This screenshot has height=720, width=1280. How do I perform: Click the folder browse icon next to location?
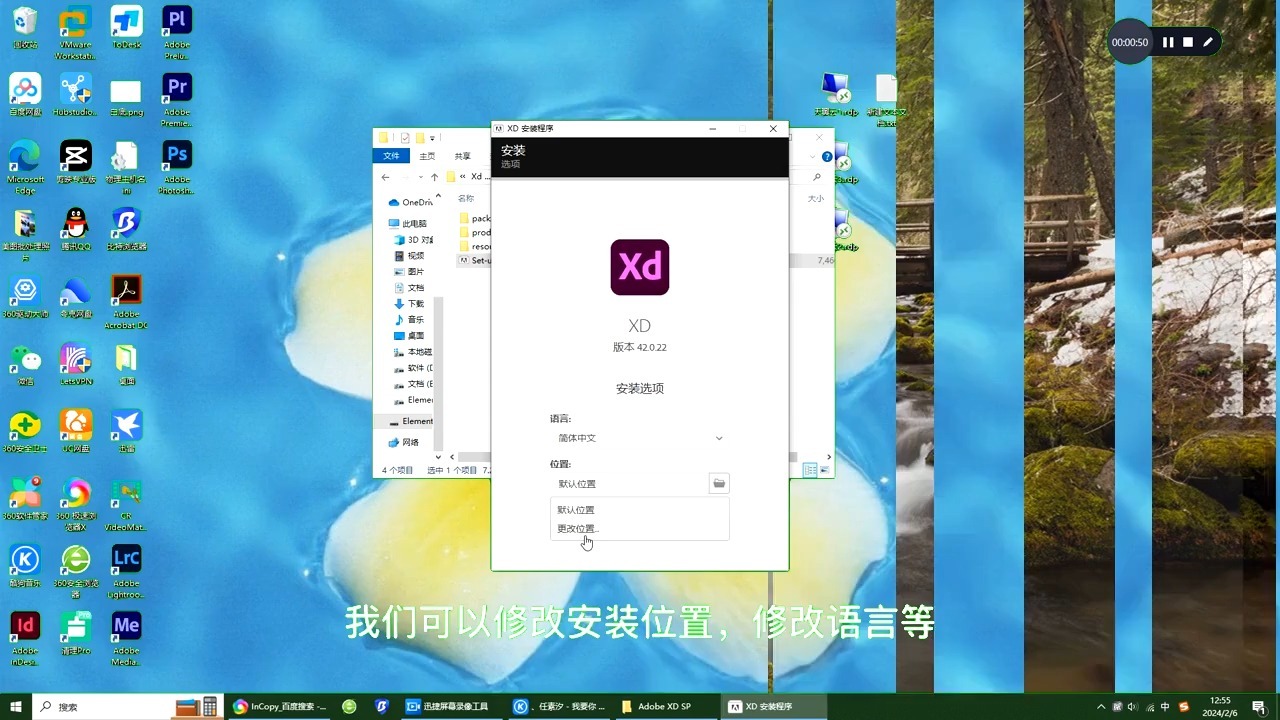(x=719, y=484)
